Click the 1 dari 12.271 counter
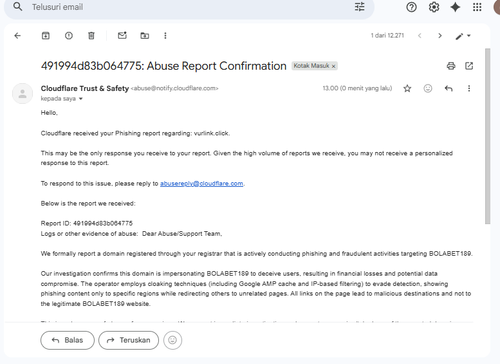The image size is (500, 364). (387, 35)
